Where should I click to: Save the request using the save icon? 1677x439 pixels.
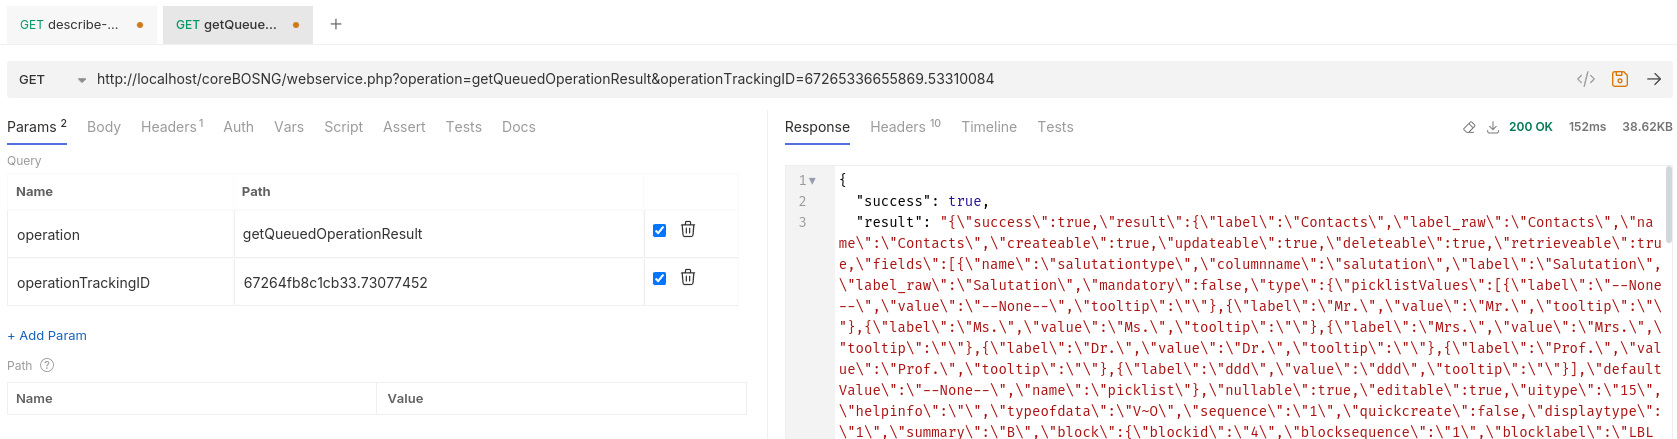point(1620,79)
